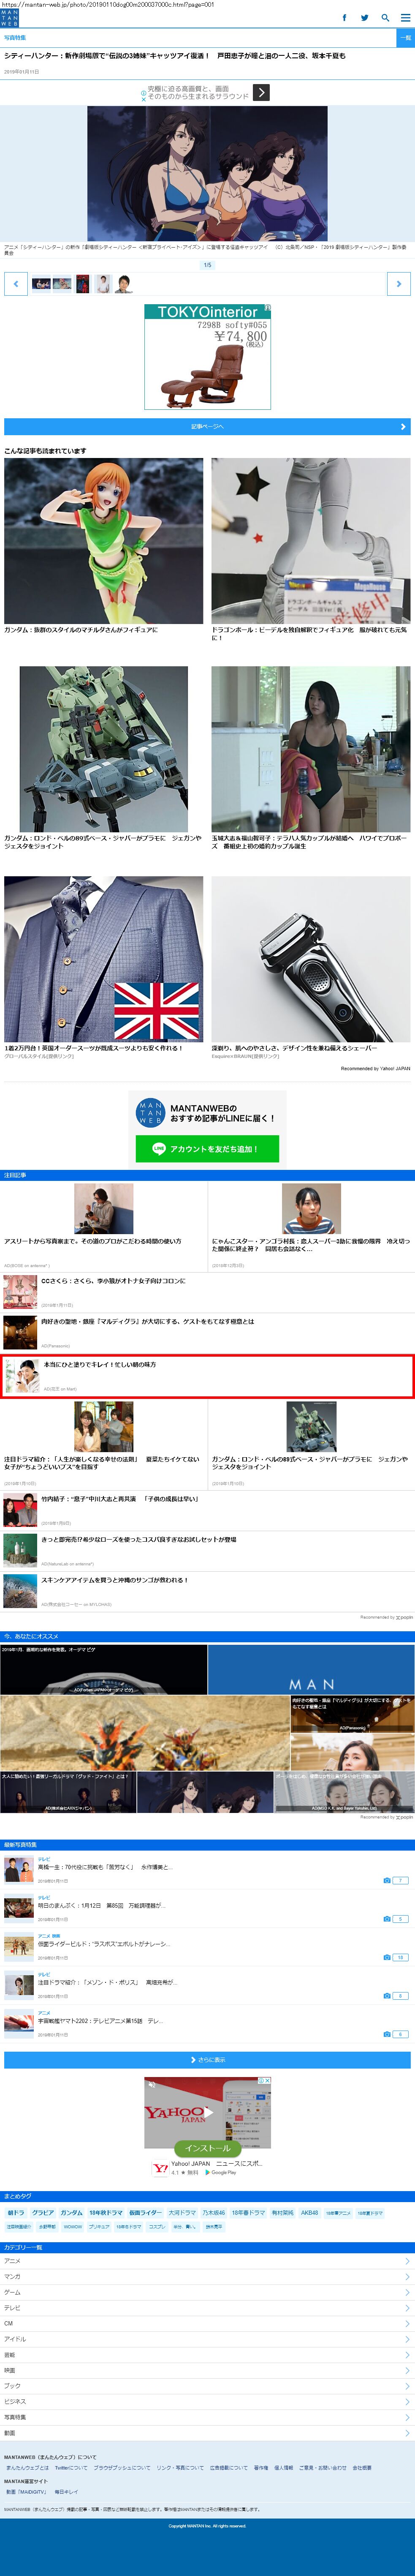Expand the テレビ category row
This screenshot has width=415, height=2576.
pyautogui.click(x=207, y=2308)
